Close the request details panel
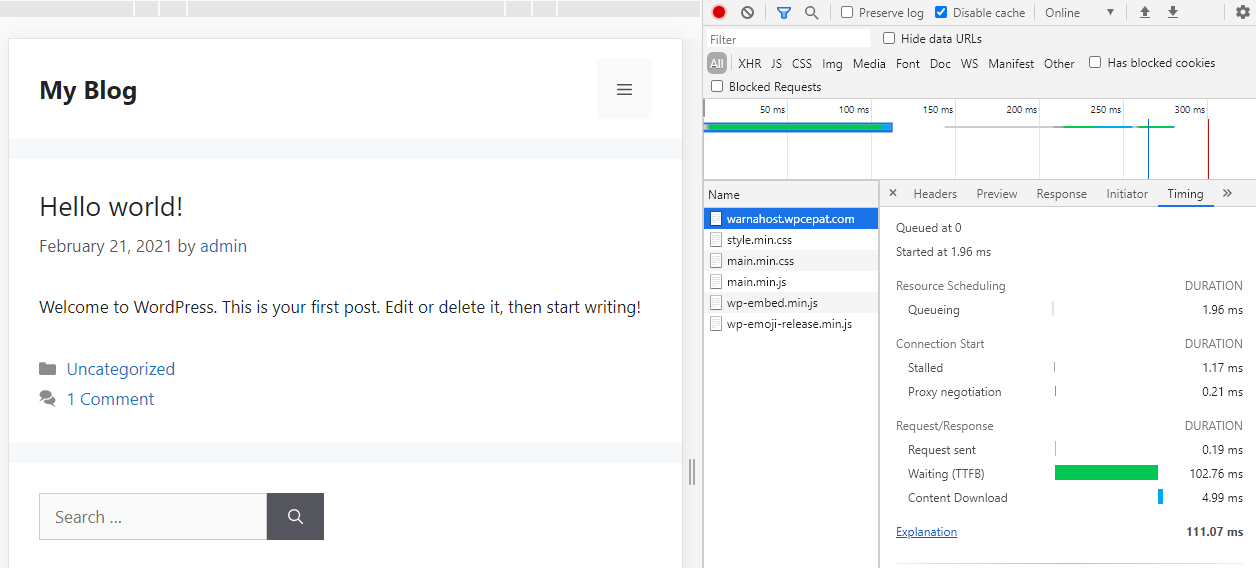 (893, 193)
